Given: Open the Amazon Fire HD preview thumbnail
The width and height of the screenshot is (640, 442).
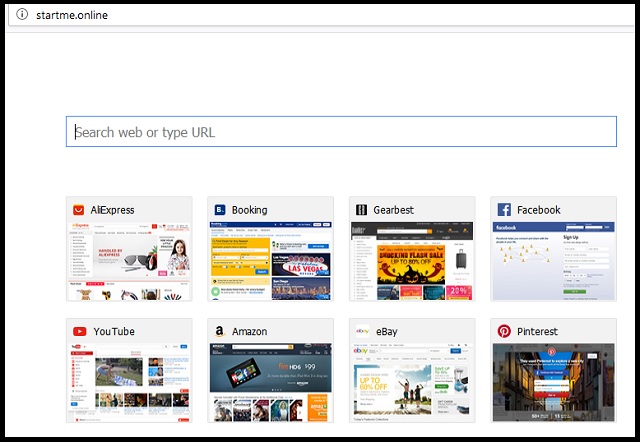Looking at the screenshot, I should point(270,382).
